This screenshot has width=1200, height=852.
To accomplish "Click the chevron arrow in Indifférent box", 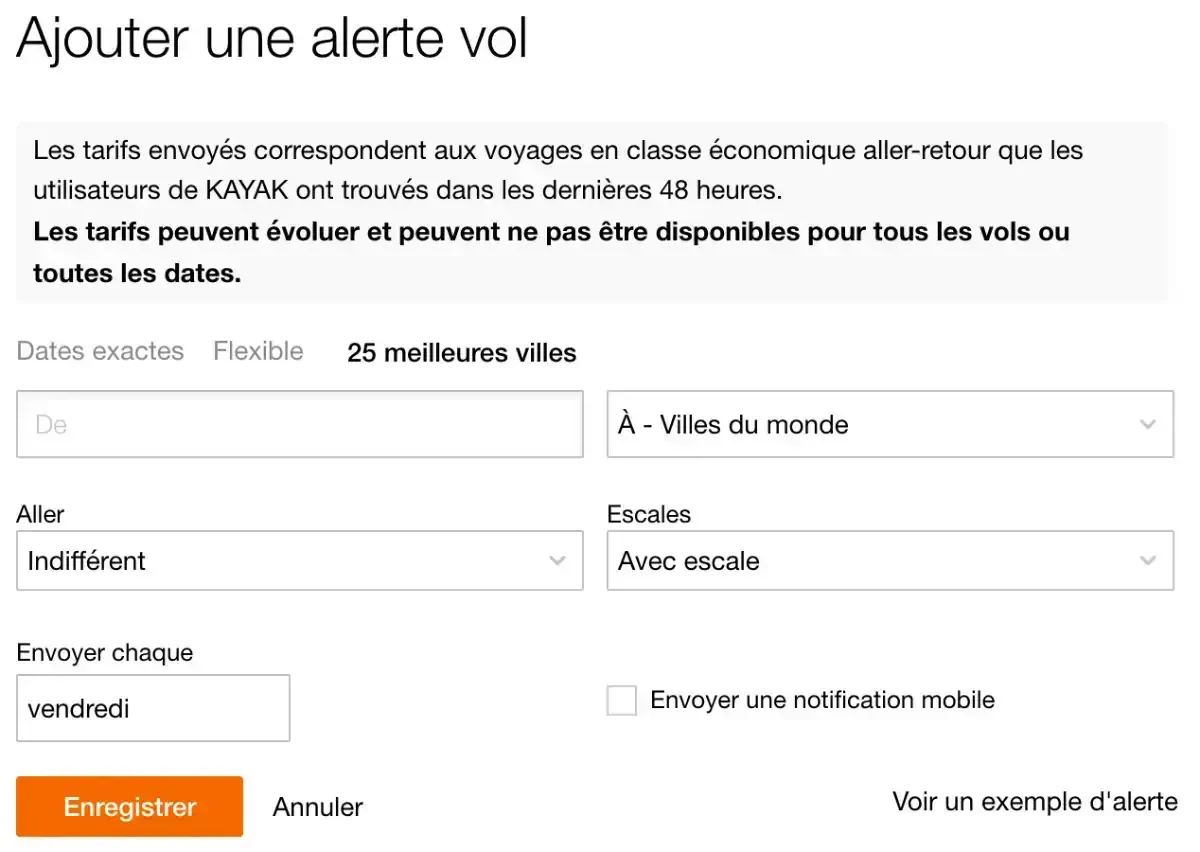I will 557,561.
